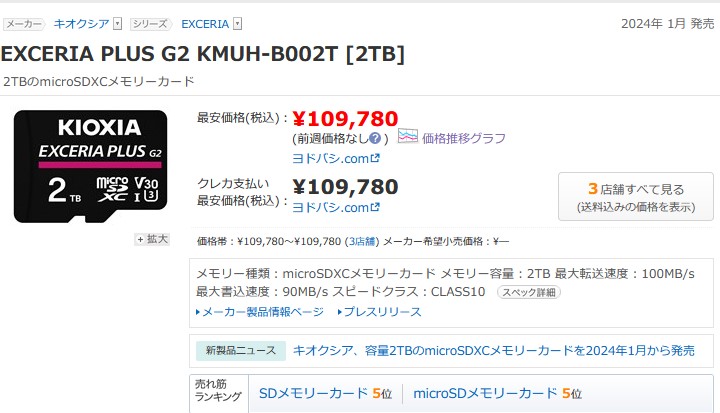The width and height of the screenshot is (720, 413).
Task: Click the 3店舗すべて見る button
Action: [x=636, y=197]
